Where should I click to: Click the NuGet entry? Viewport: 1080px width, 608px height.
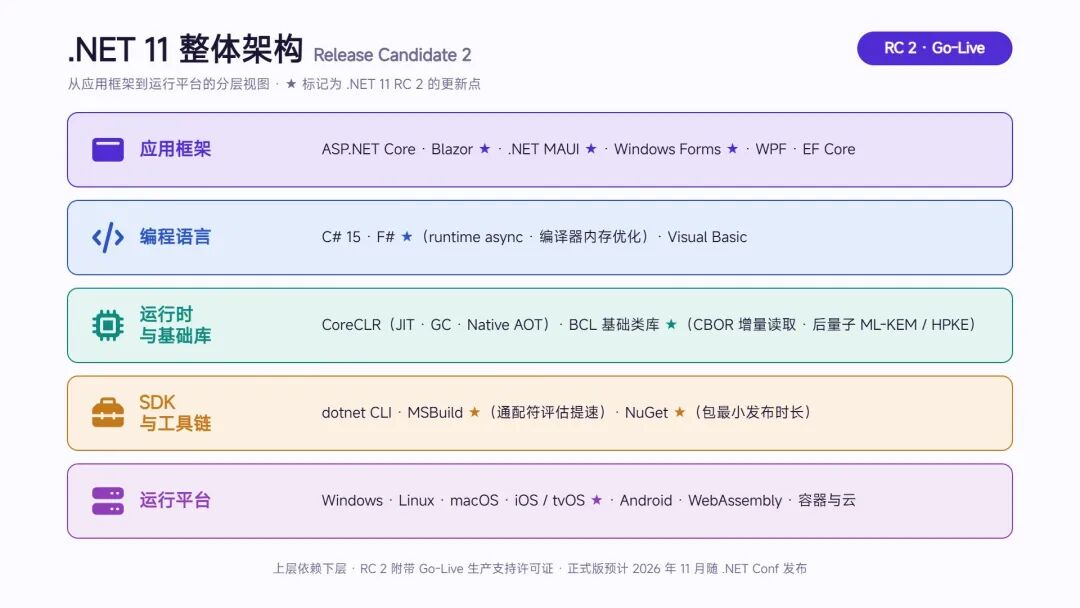point(646,412)
